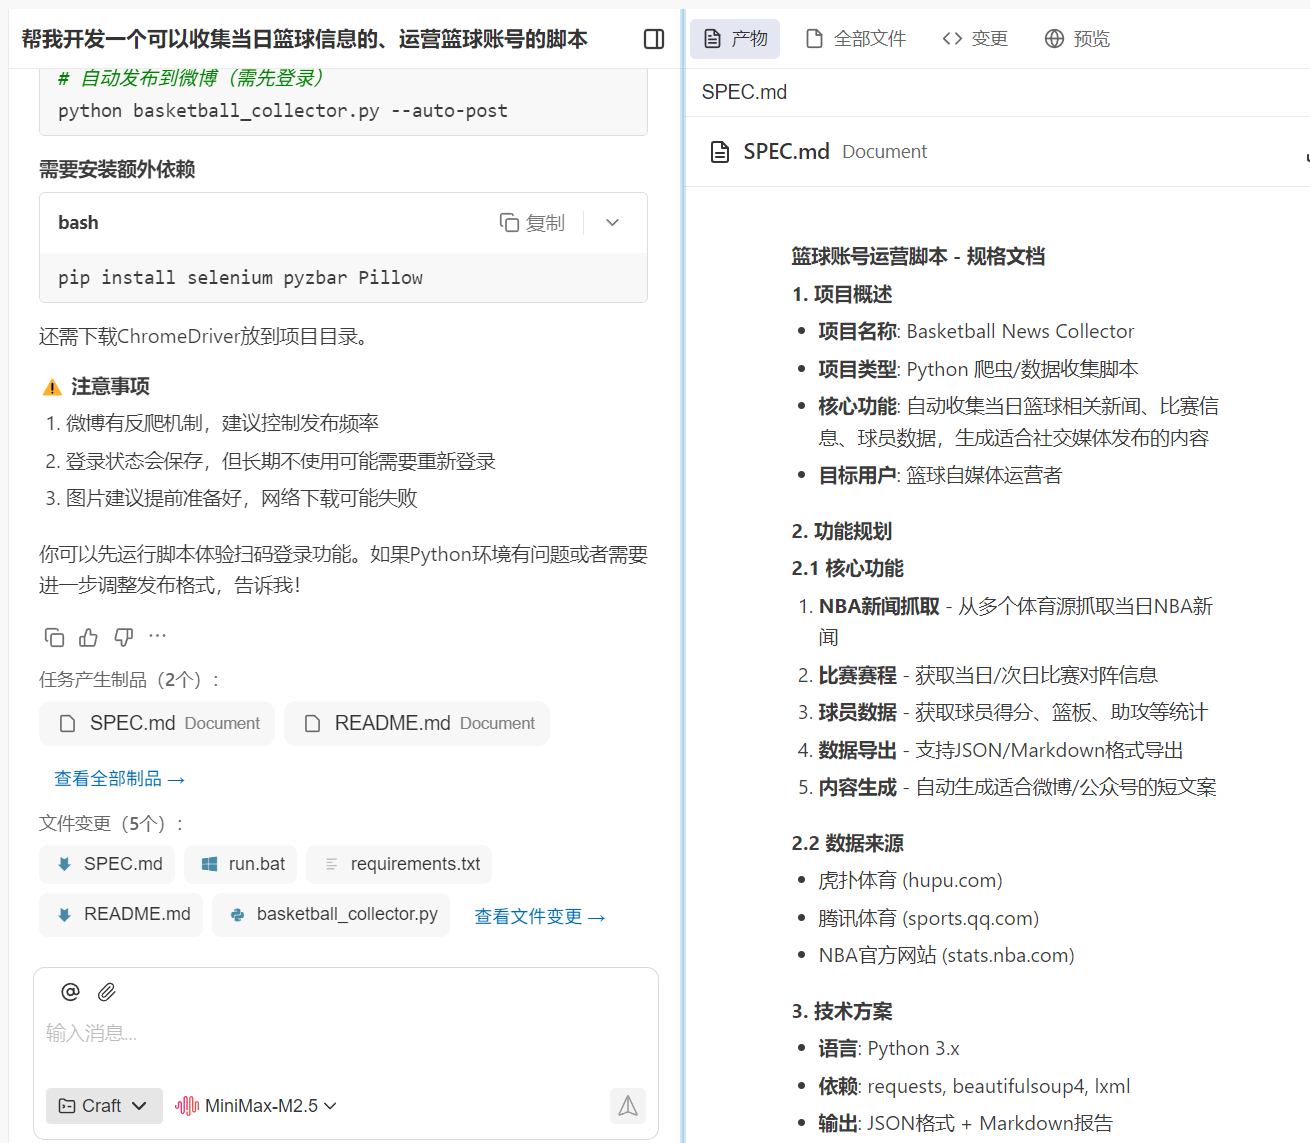Open the MiniMax-M2.5 model selector
This screenshot has height=1143, width=1310.
point(255,1105)
